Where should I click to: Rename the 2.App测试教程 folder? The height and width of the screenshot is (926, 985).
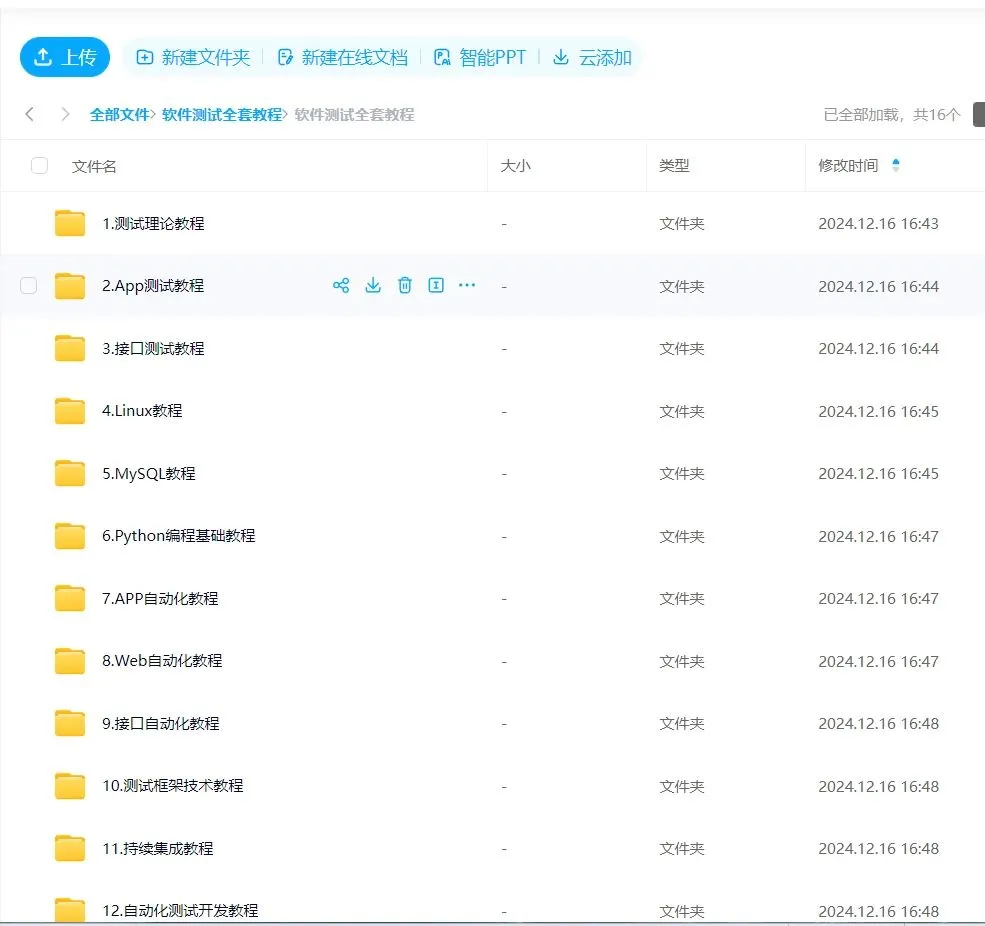(x=436, y=285)
